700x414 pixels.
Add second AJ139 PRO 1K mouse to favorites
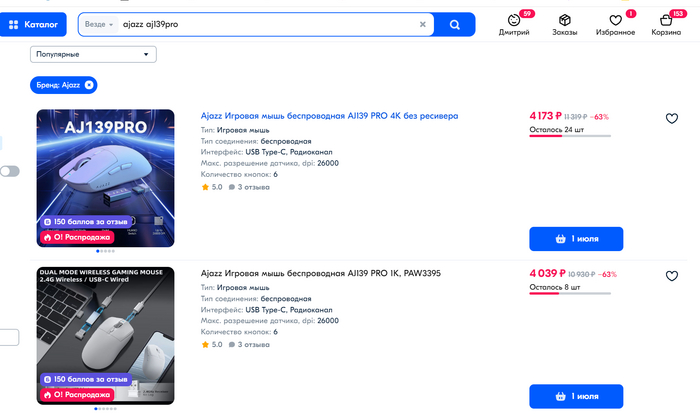pyautogui.click(x=672, y=275)
